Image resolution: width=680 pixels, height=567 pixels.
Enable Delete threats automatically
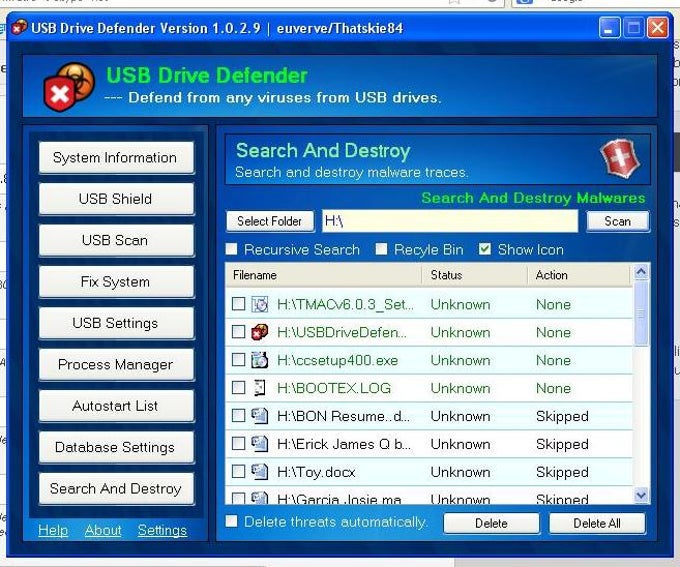(x=232, y=521)
